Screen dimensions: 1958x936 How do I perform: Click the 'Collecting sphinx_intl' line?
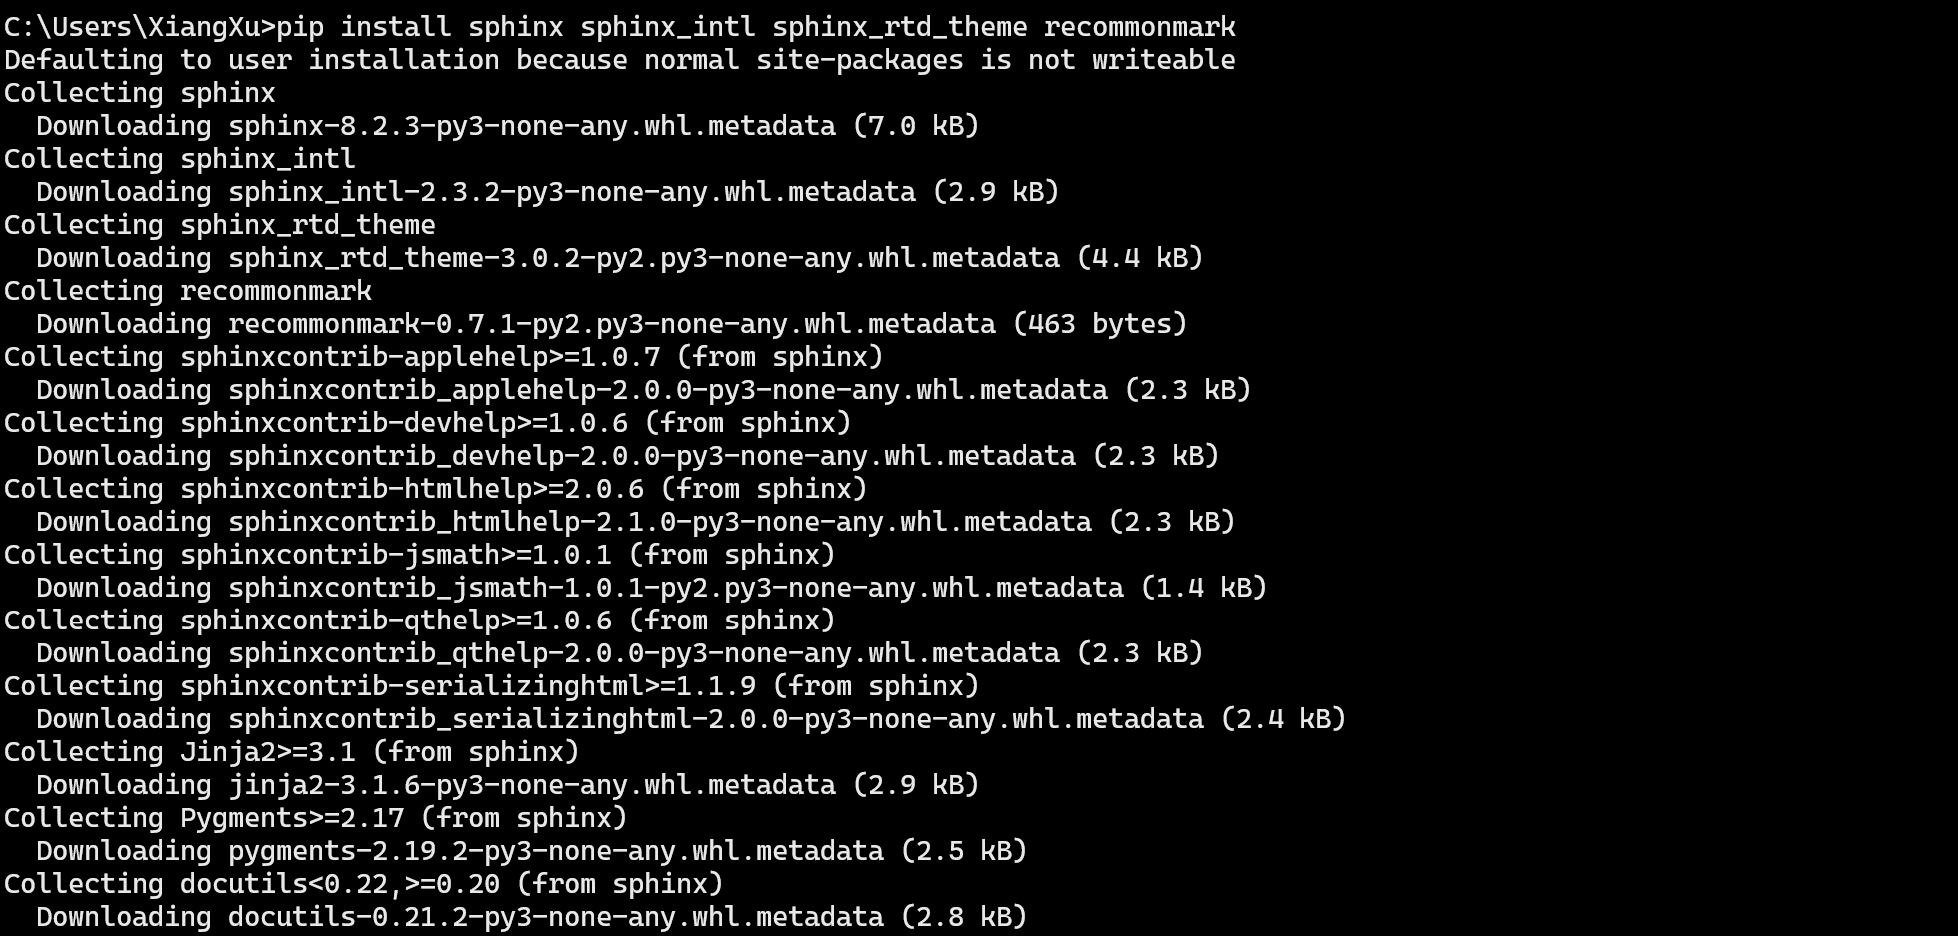coord(180,159)
